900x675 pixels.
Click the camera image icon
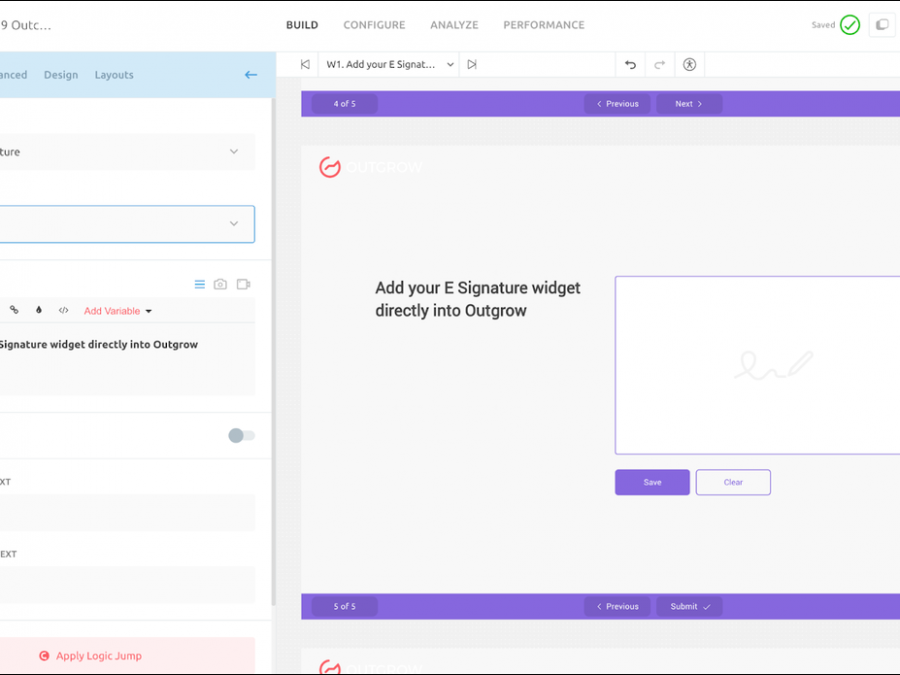(x=221, y=285)
